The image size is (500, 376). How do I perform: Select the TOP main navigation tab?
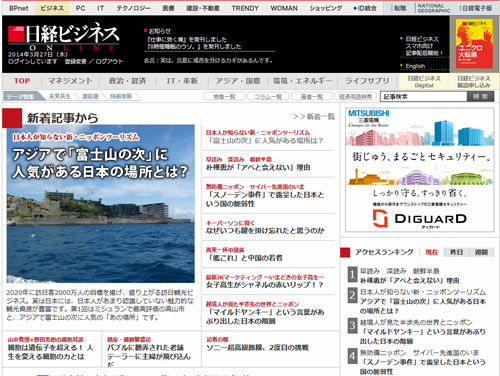click(x=22, y=81)
